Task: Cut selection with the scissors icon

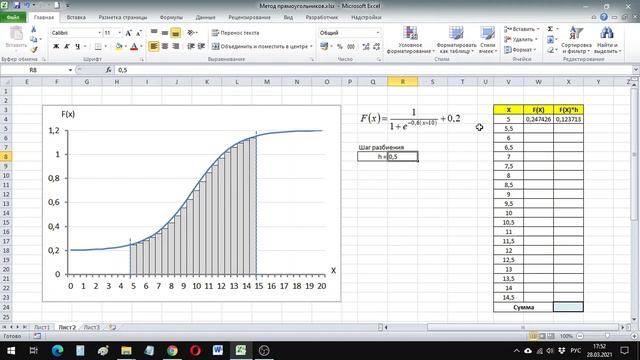Action: click(x=33, y=29)
